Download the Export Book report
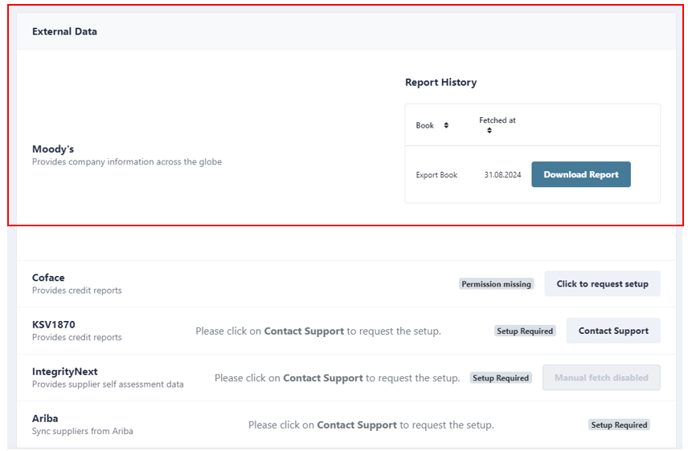Screen dimensions: 688x451 581,174
